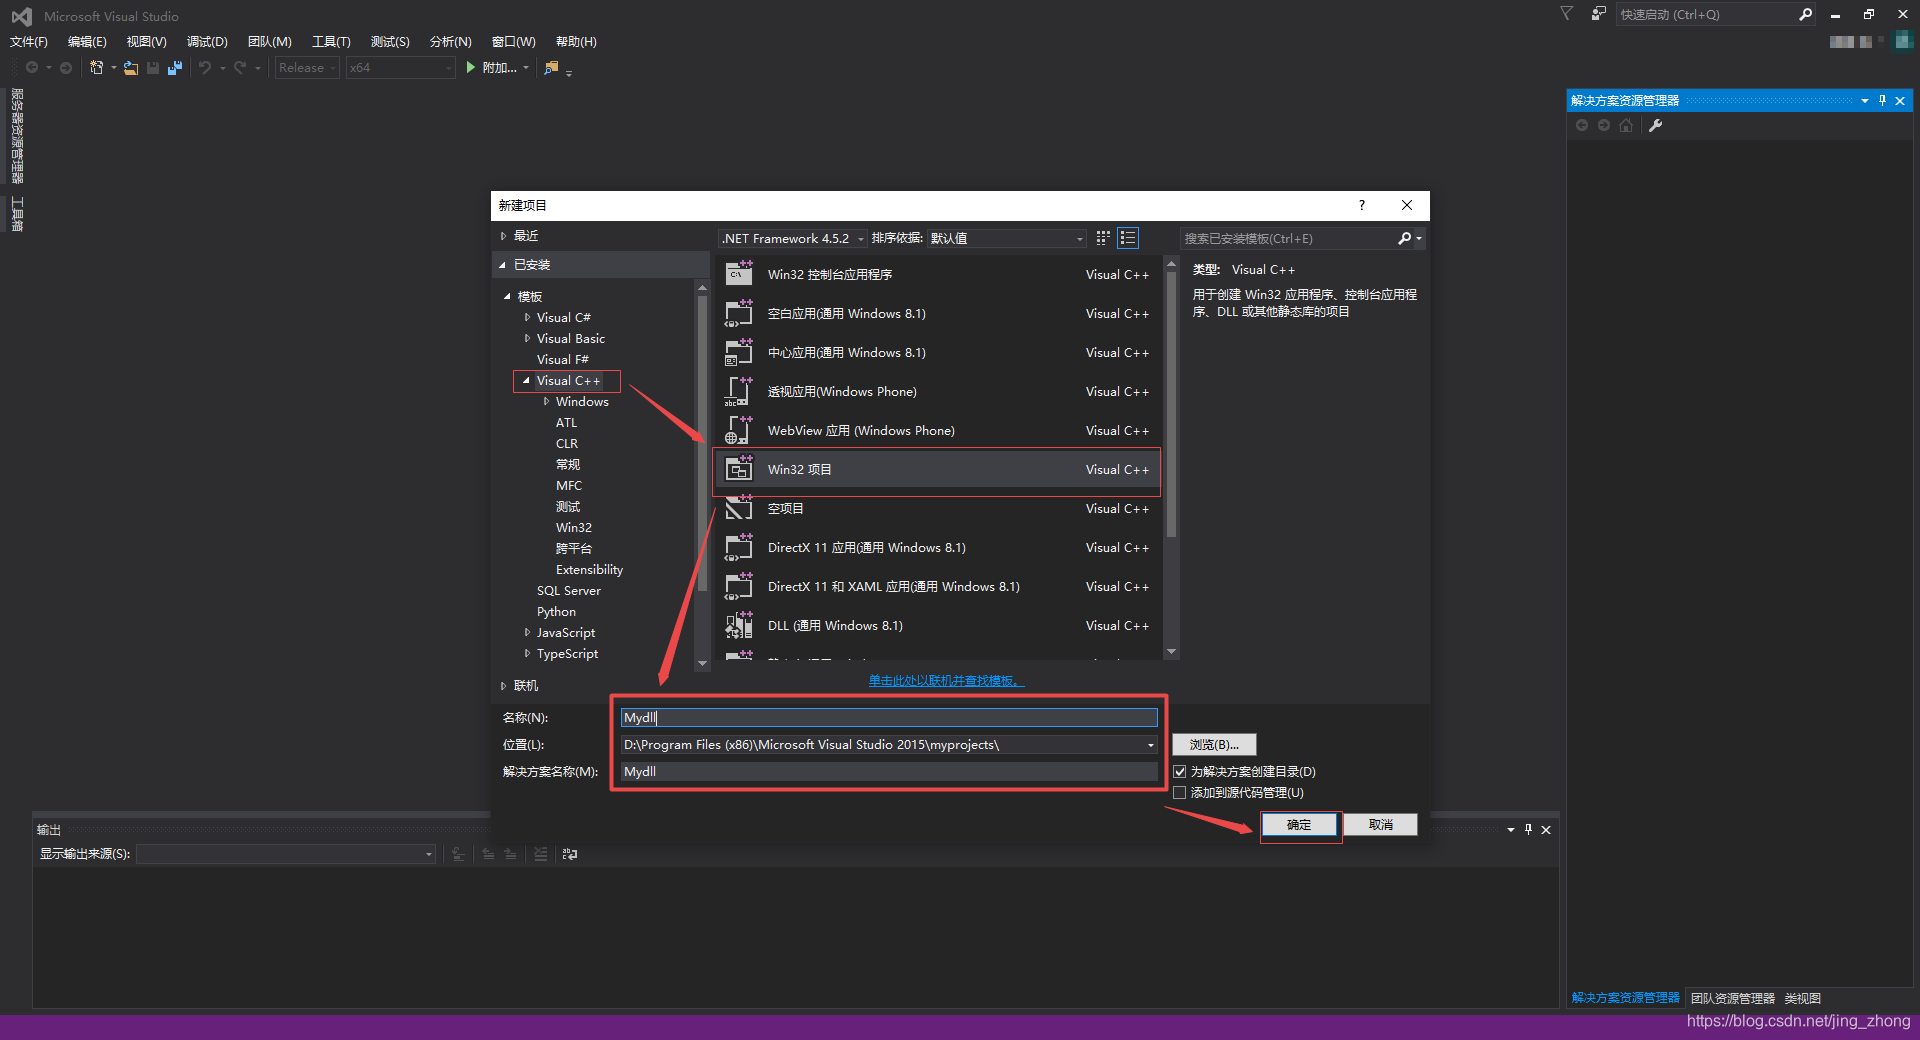Click the 中心应用(通用 Windows 8.1) template icon

[x=739, y=352]
